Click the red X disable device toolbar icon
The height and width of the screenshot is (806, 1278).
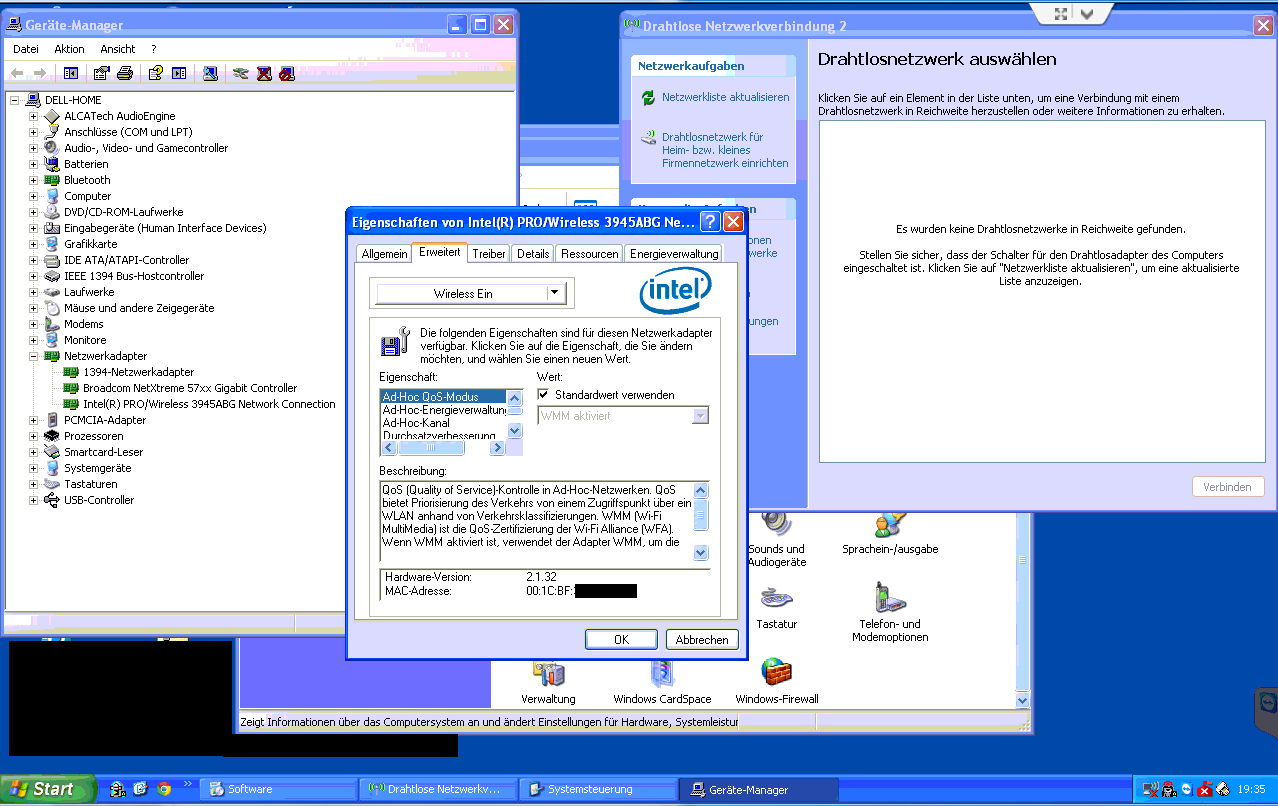[263, 73]
